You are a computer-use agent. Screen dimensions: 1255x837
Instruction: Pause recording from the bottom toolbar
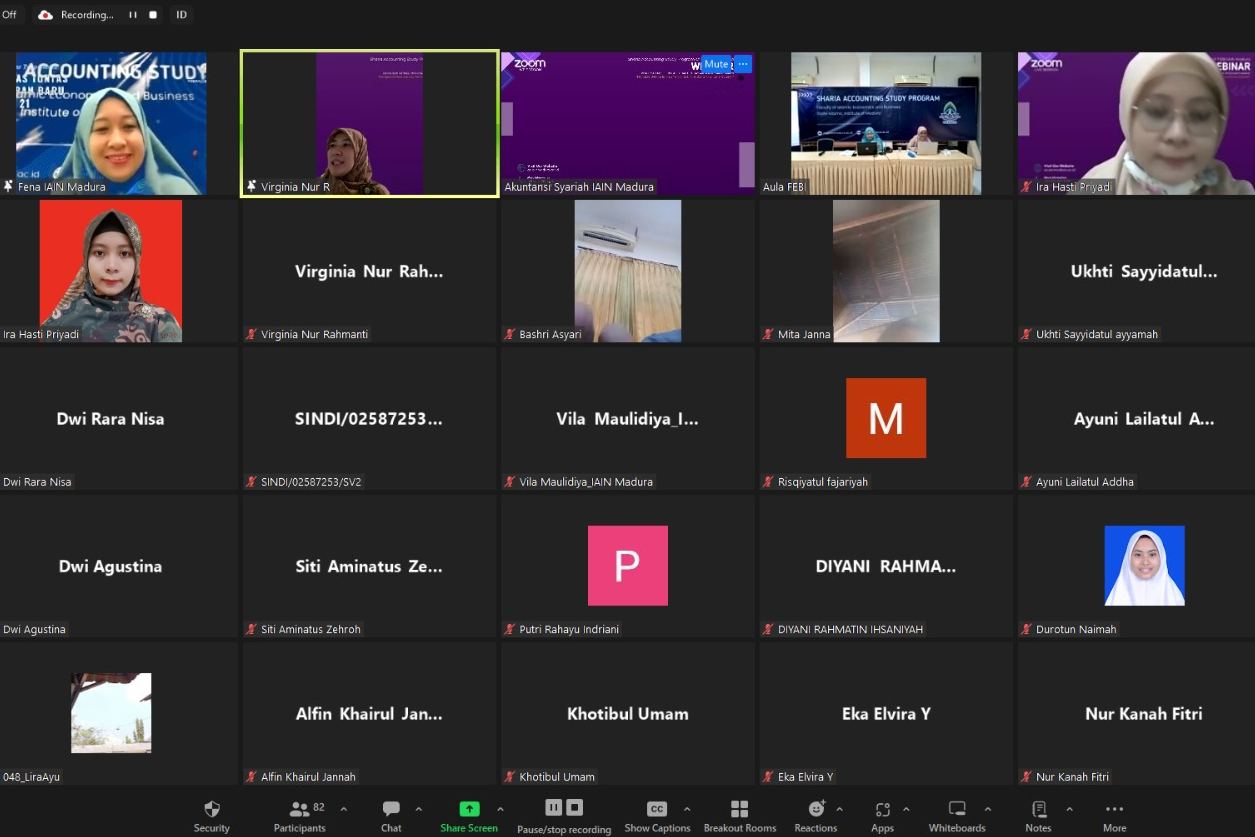(553, 807)
